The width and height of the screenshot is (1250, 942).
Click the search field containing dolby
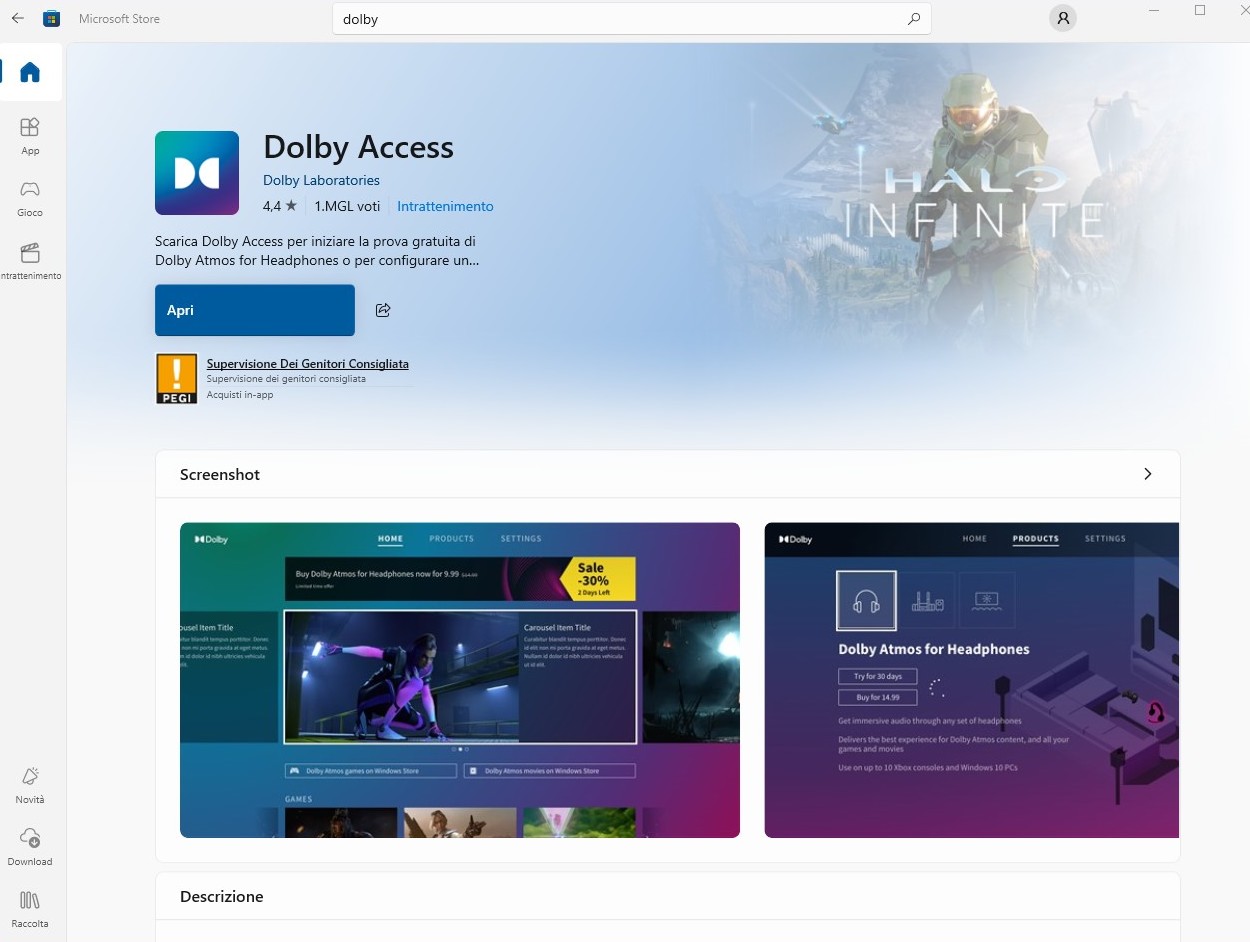point(620,19)
